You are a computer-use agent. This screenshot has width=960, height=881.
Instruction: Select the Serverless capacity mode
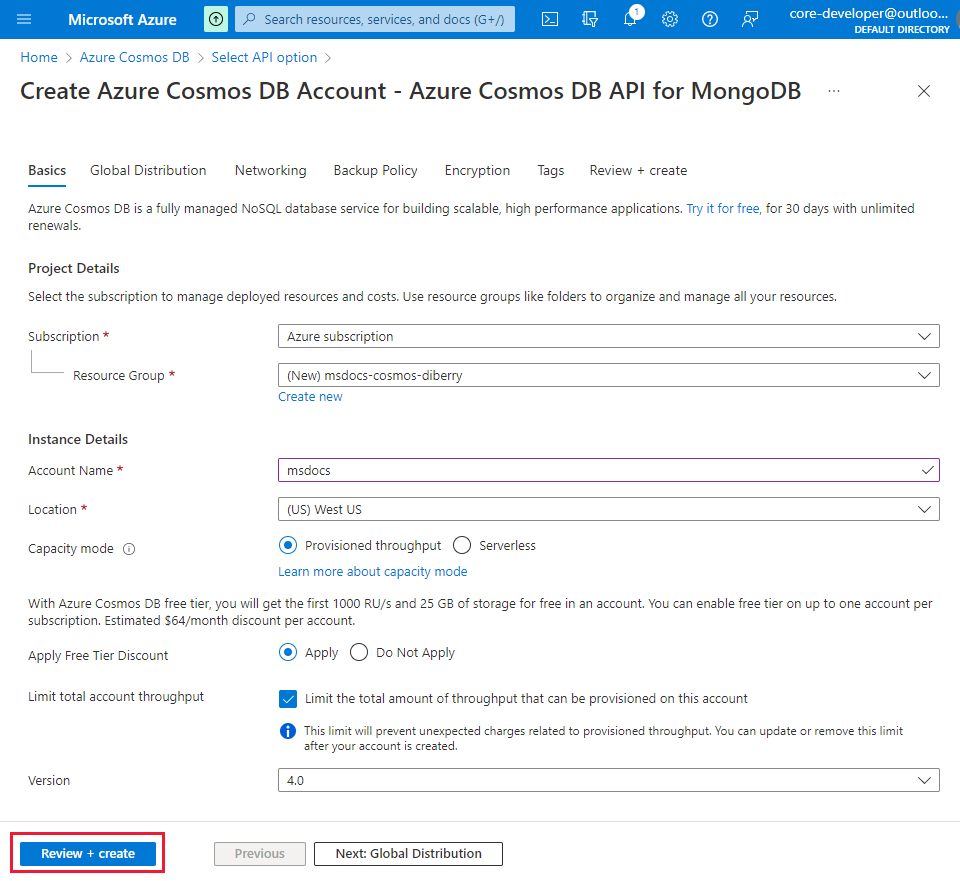[x=462, y=546]
